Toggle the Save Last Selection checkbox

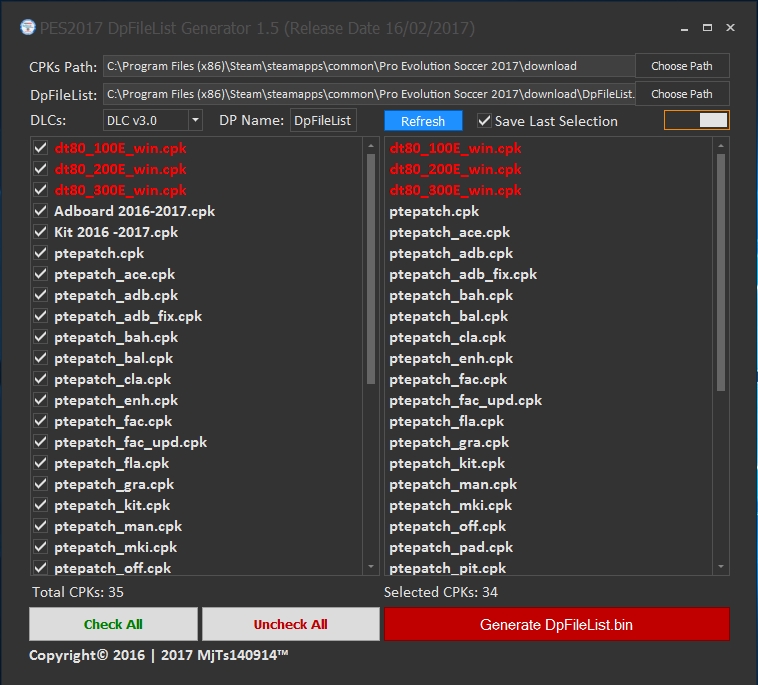(x=485, y=121)
